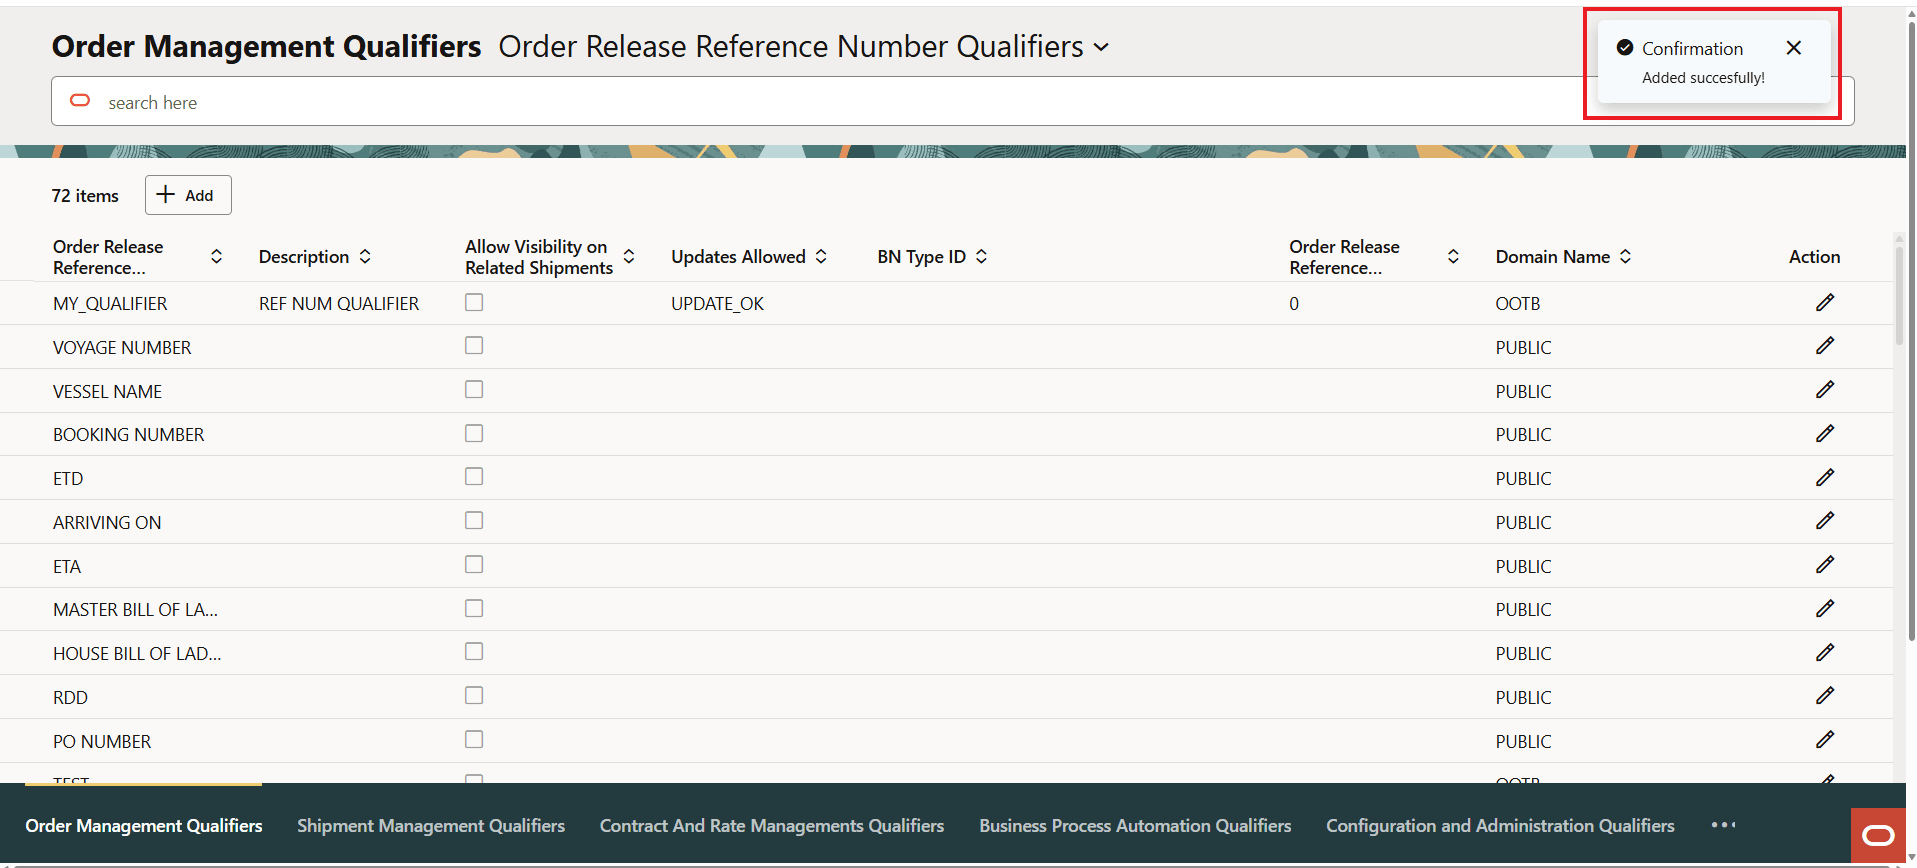Viewport: 1917px width, 868px height.
Task: Check the RDD row checkbox
Action: [x=474, y=696]
